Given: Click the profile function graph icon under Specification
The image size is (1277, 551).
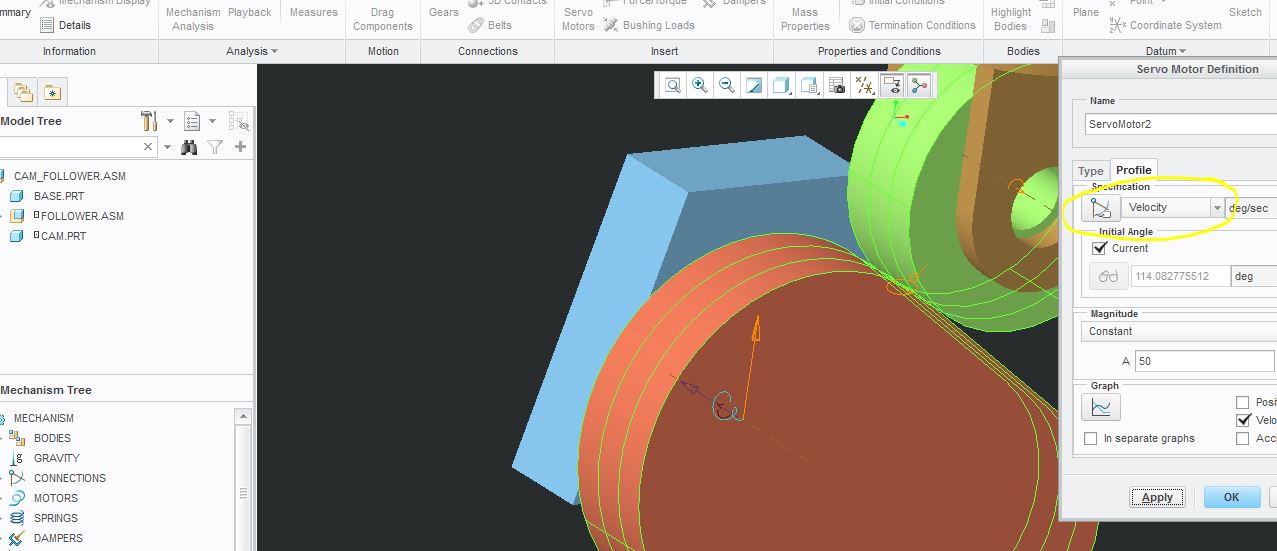Looking at the screenshot, I should [x=1101, y=208].
